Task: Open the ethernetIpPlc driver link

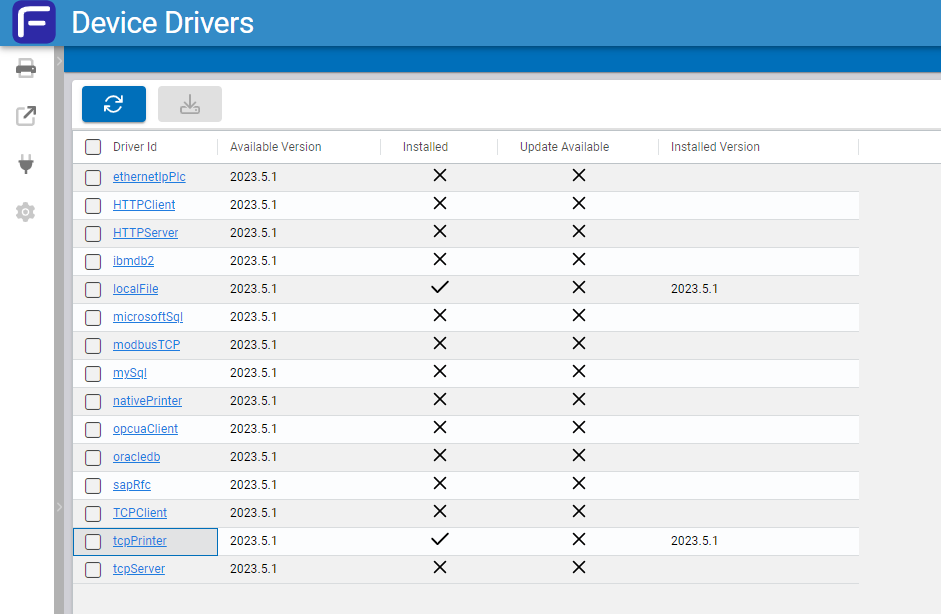Action: click(149, 177)
